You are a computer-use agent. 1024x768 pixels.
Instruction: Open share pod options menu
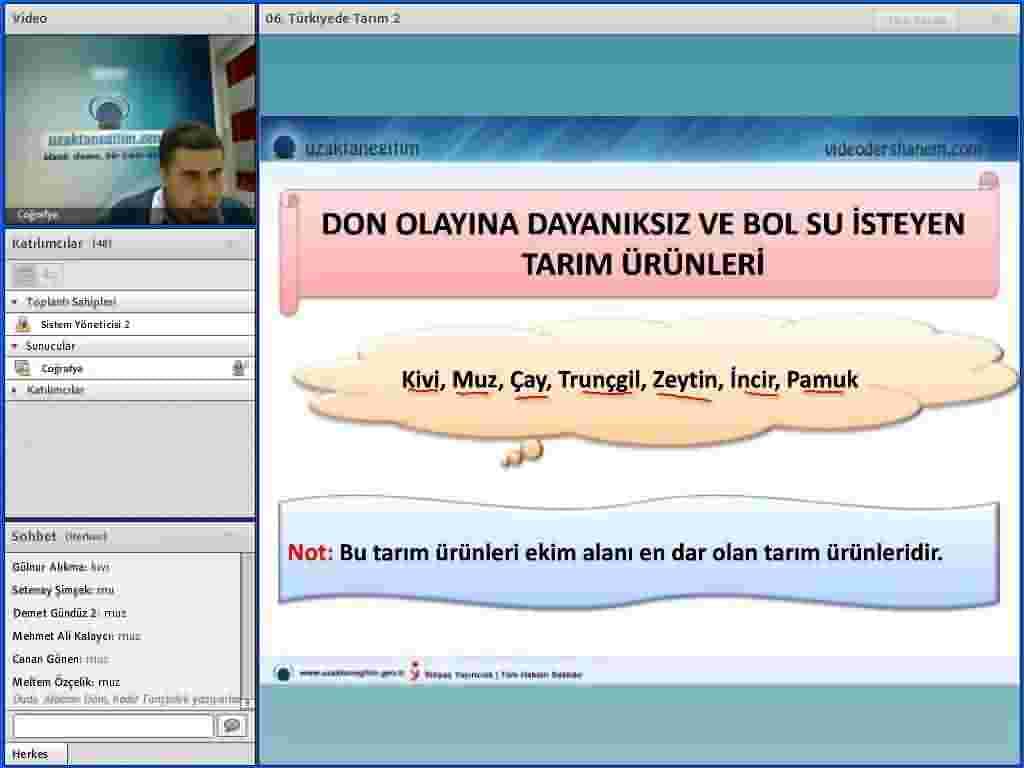(x=997, y=20)
